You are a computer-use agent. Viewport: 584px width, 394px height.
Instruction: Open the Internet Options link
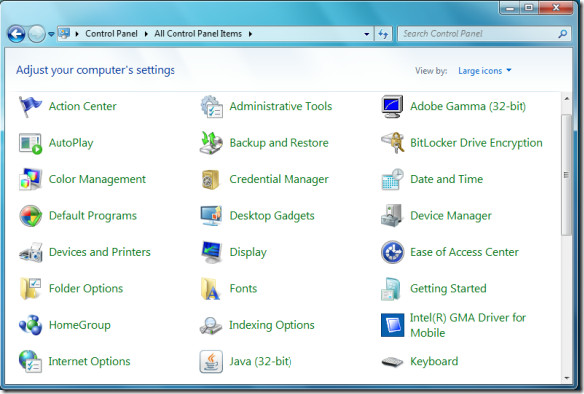tap(89, 362)
